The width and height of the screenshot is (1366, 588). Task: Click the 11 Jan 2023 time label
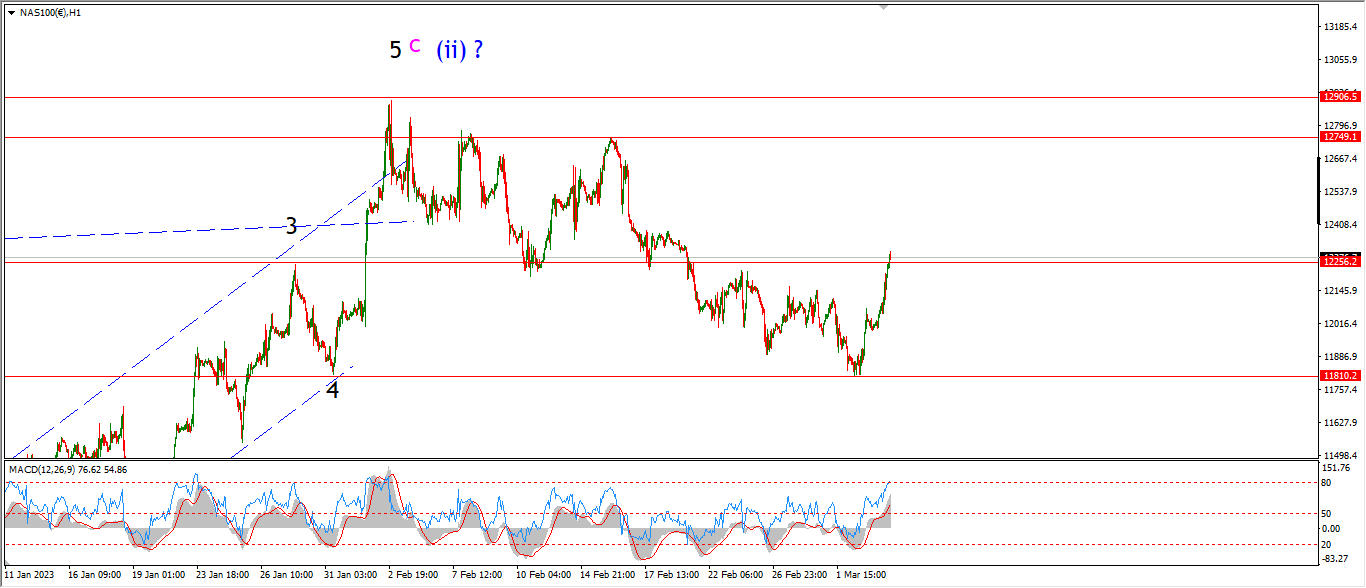(x=29, y=575)
